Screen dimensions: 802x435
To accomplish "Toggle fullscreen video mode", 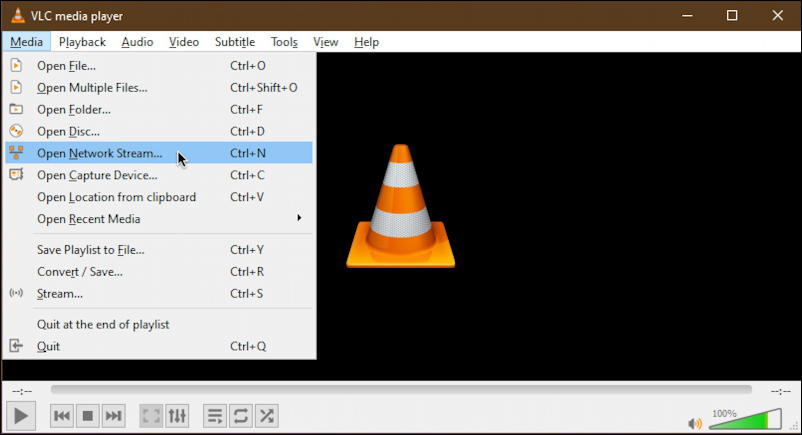I will pyautogui.click(x=151, y=416).
